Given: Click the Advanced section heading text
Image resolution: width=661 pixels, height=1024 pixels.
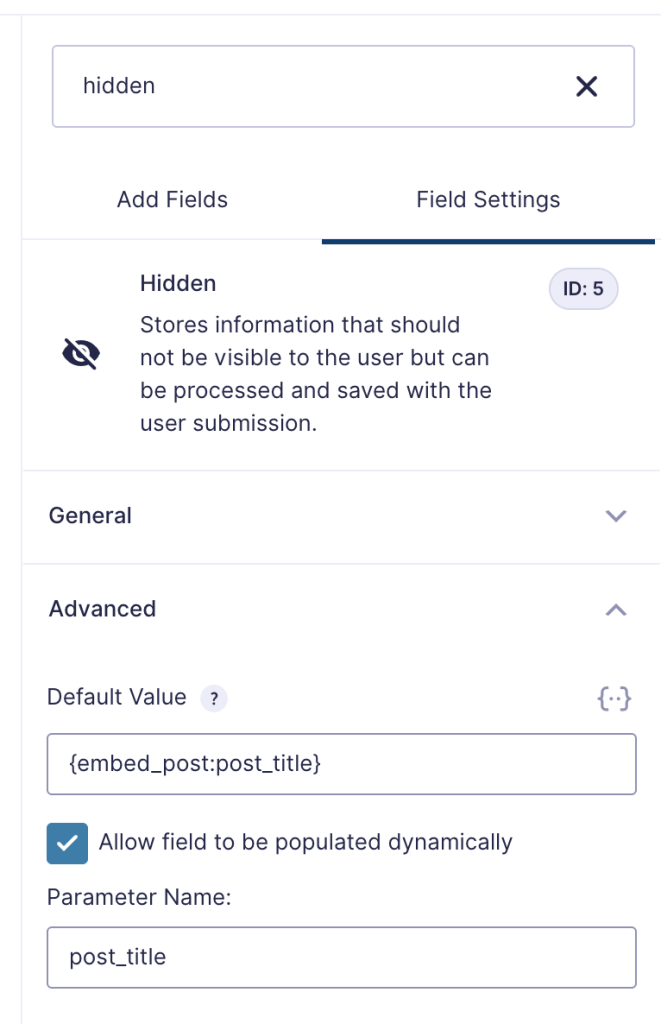Looking at the screenshot, I should tap(102, 609).
